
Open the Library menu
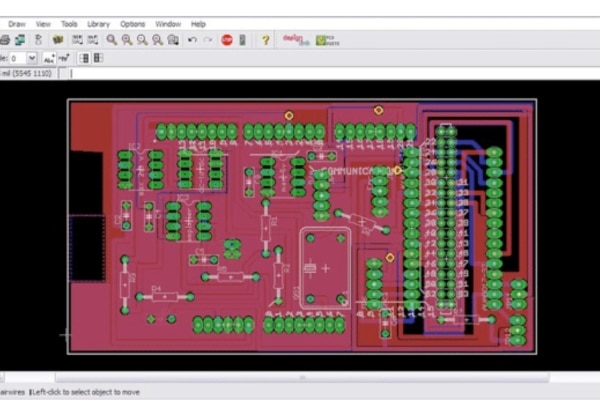pos(98,24)
